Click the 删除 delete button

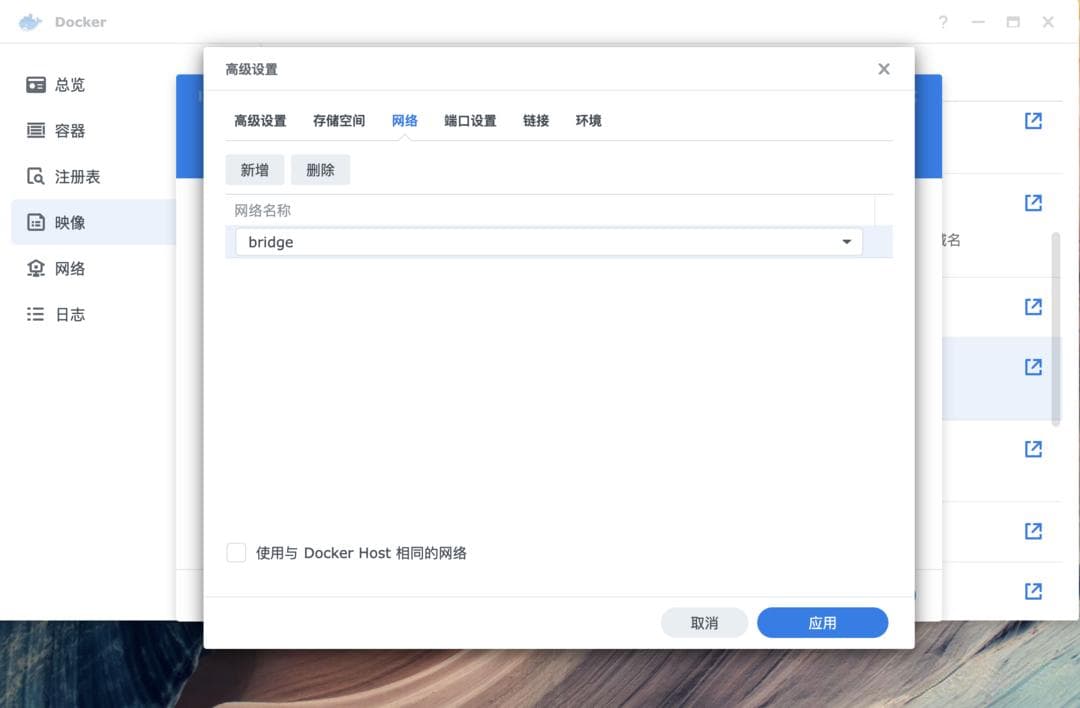pyautogui.click(x=320, y=170)
